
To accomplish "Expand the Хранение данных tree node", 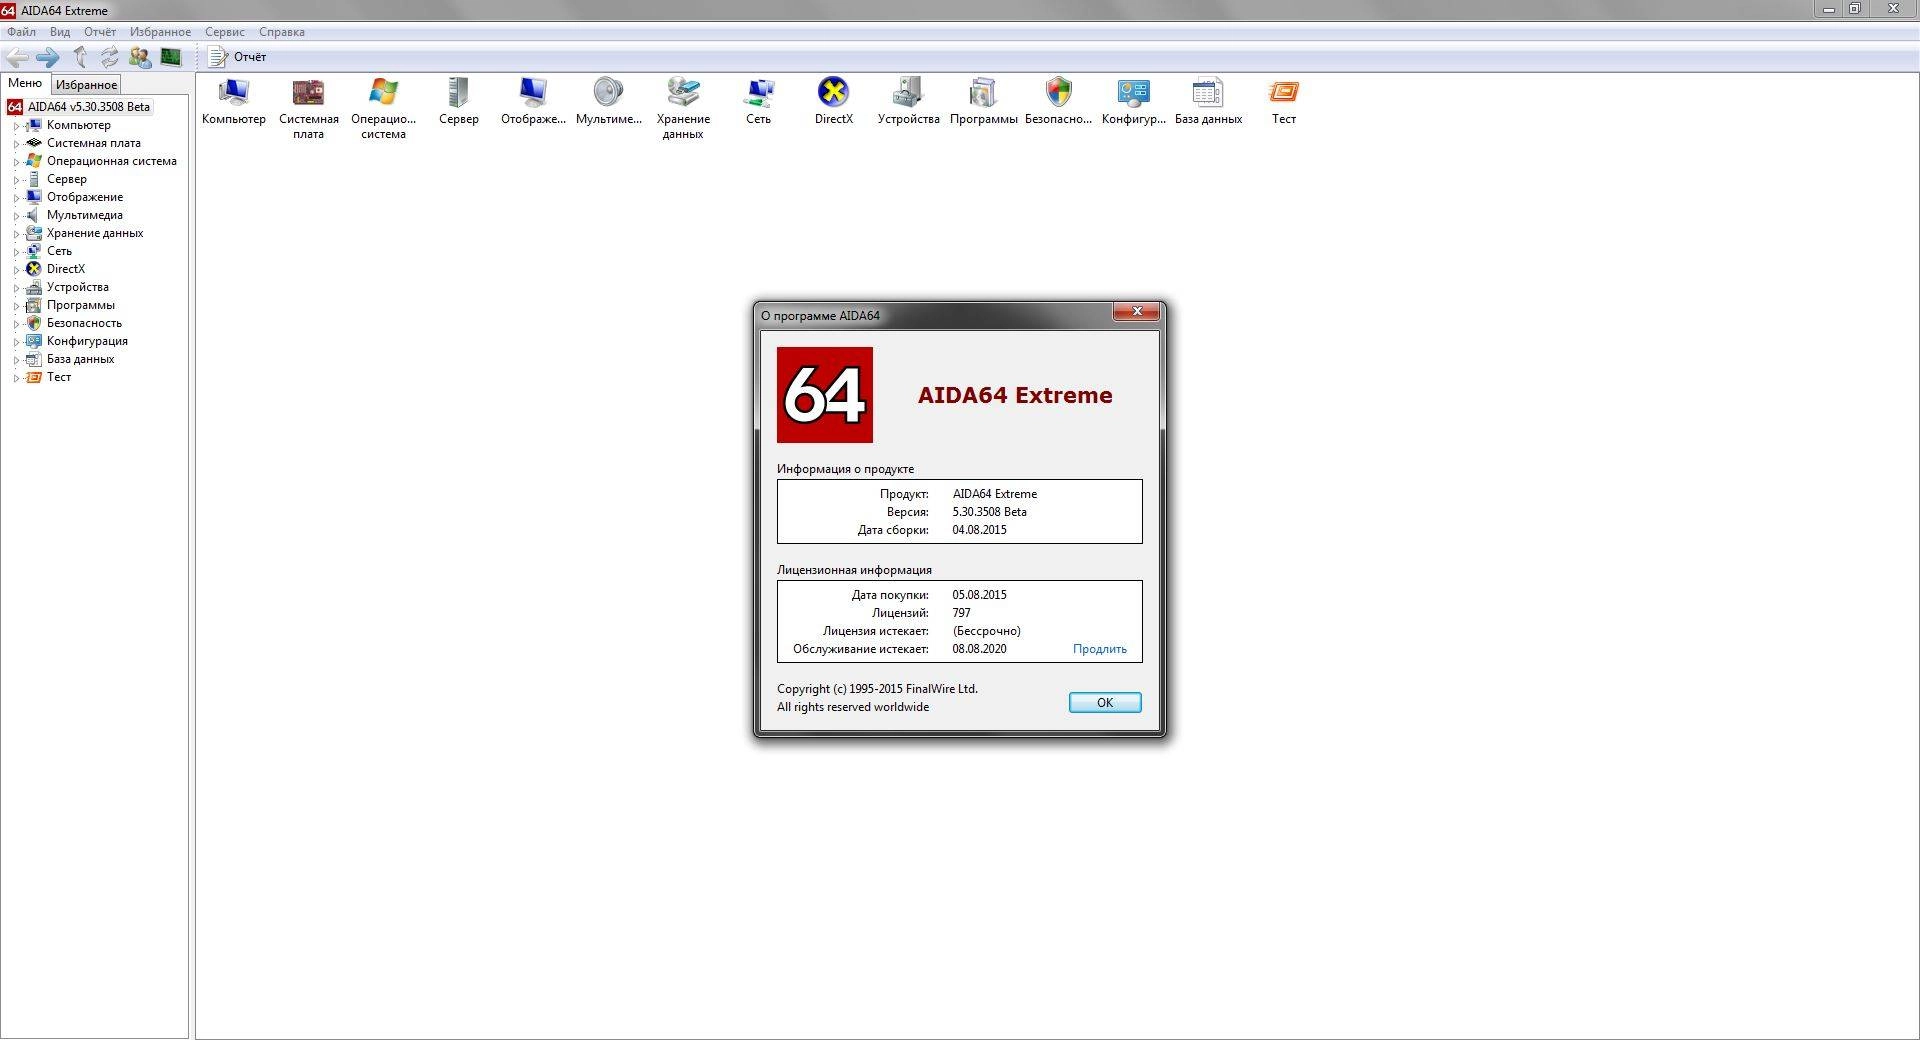I will click(x=16, y=234).
